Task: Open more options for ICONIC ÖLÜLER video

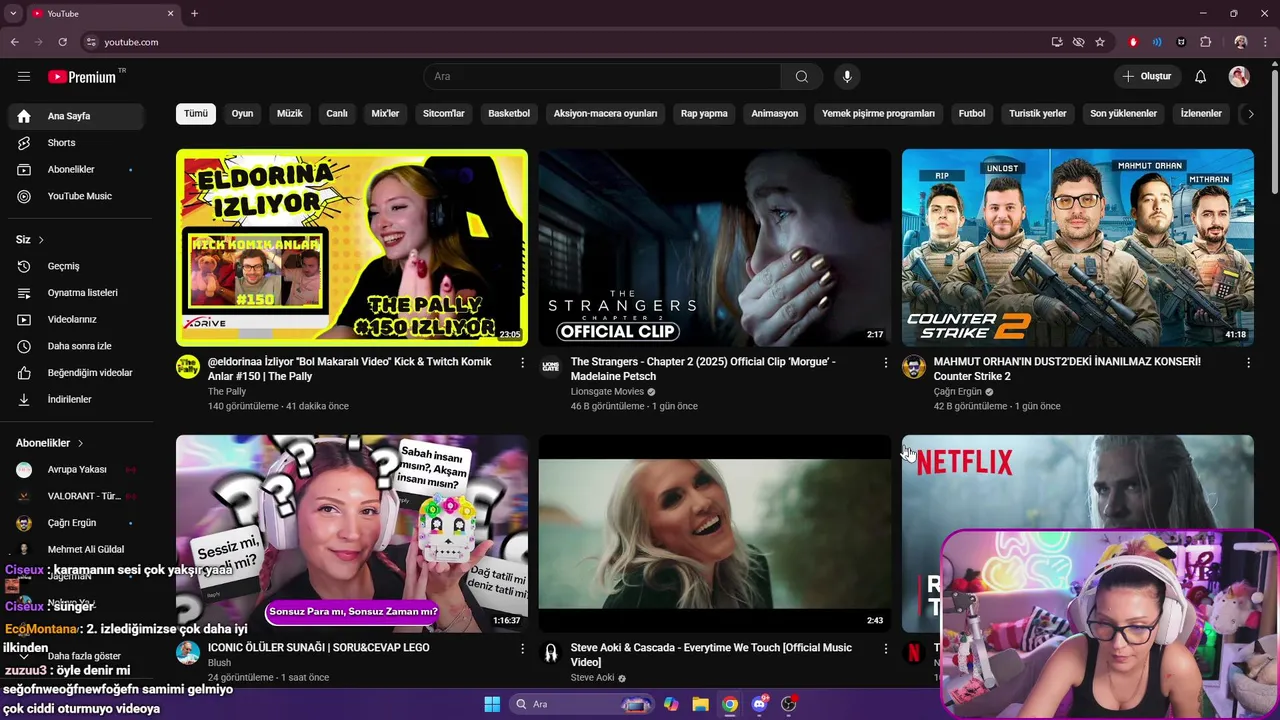Action: coord(522,649)
